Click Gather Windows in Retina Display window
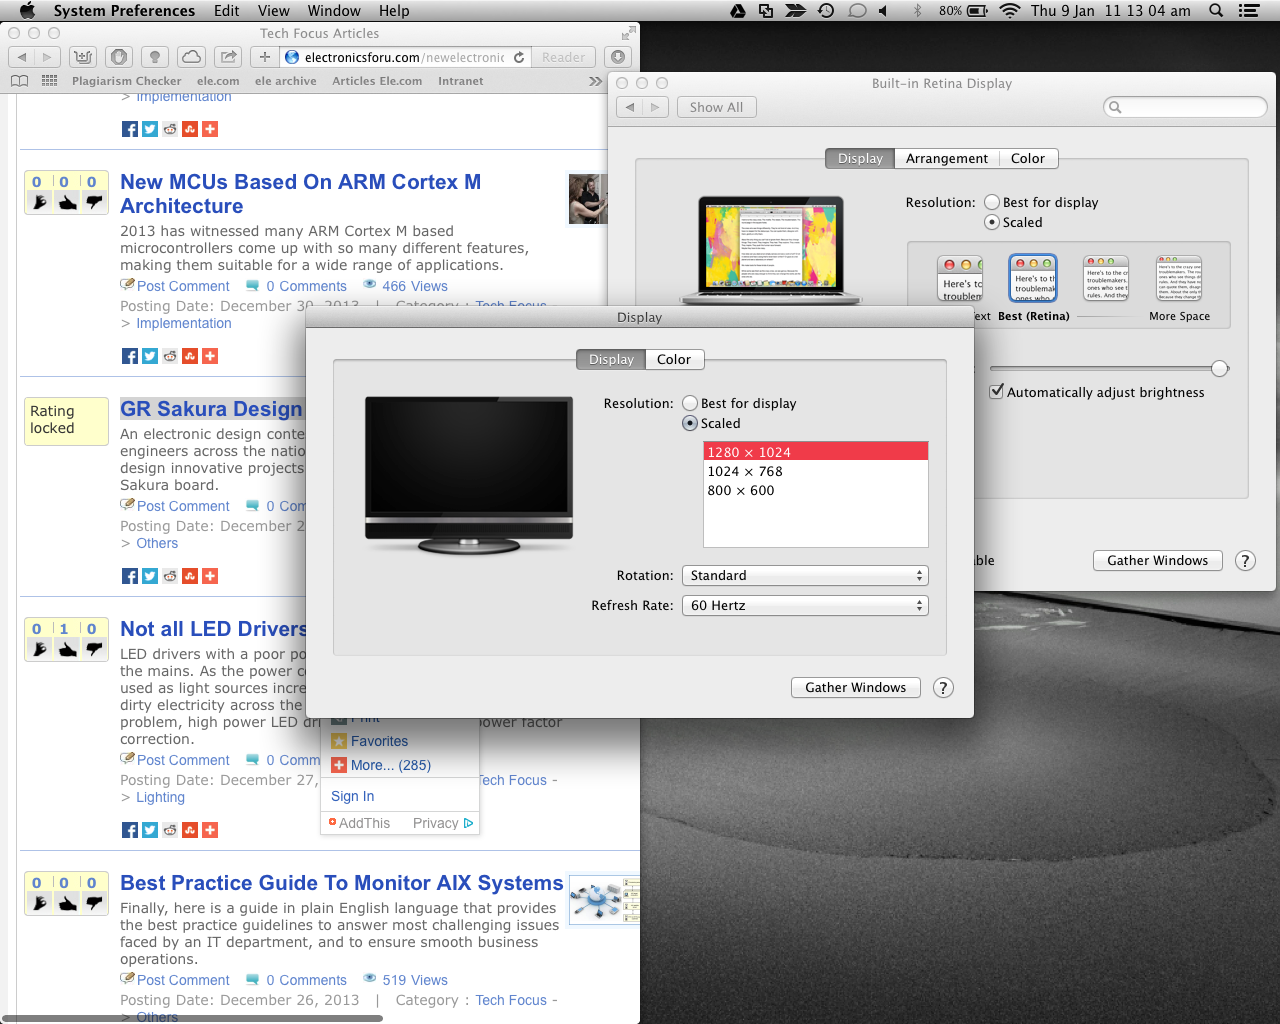The image size is (1280, 1024). 1158,561
